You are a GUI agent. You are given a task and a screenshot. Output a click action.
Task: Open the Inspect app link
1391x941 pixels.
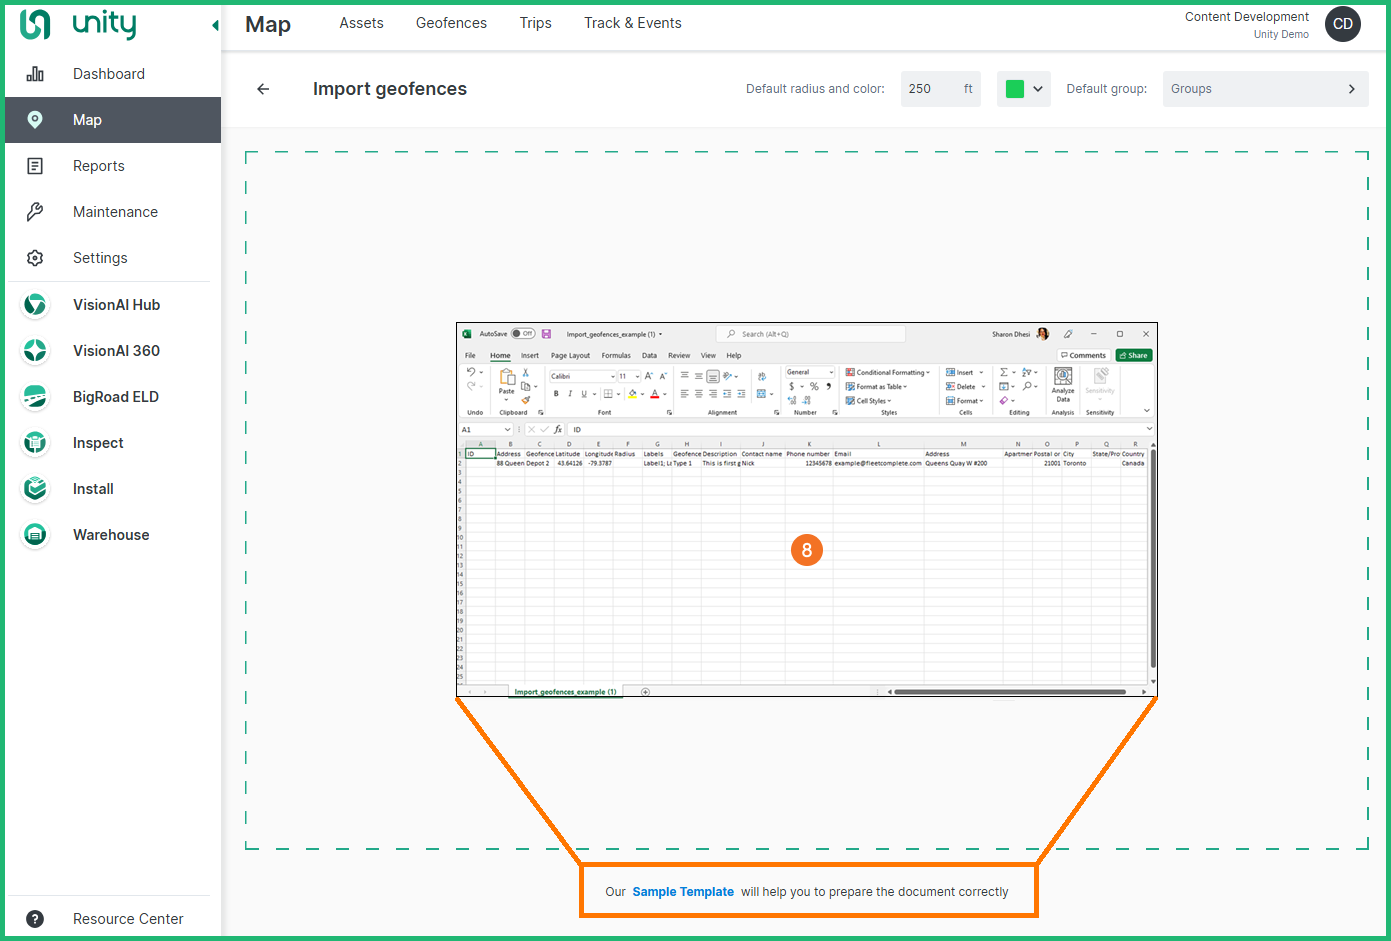click(x=98, y=443)
